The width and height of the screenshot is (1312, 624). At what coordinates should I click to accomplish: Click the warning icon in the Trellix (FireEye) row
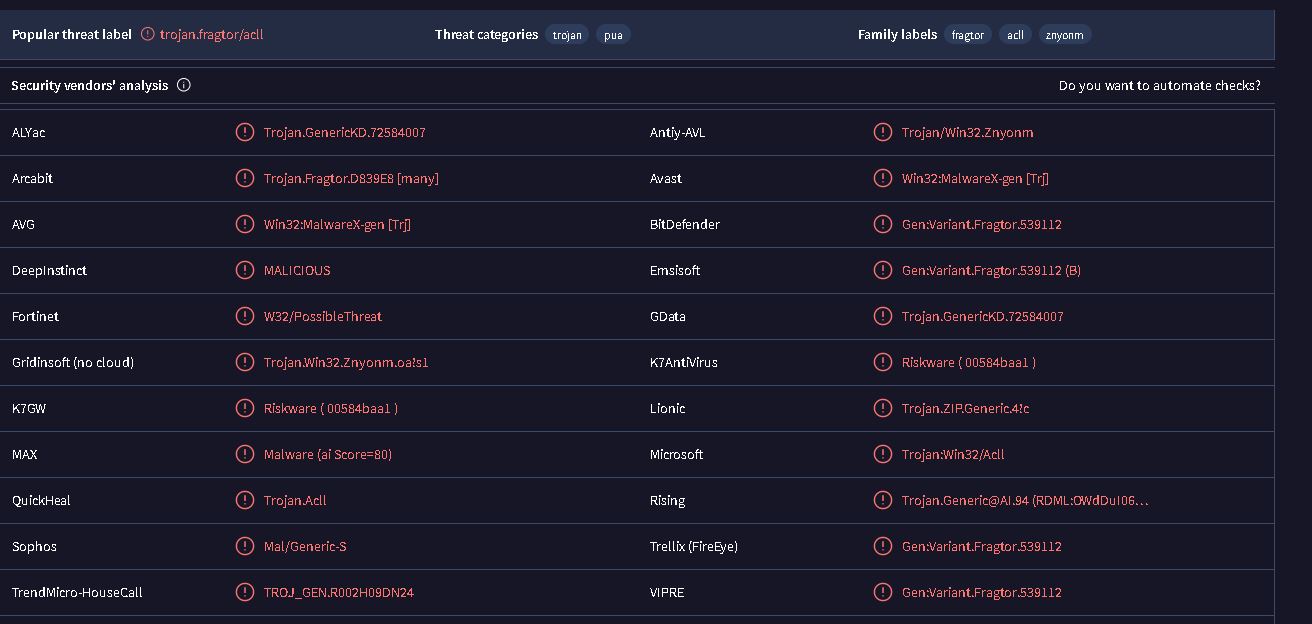point(883,546)
